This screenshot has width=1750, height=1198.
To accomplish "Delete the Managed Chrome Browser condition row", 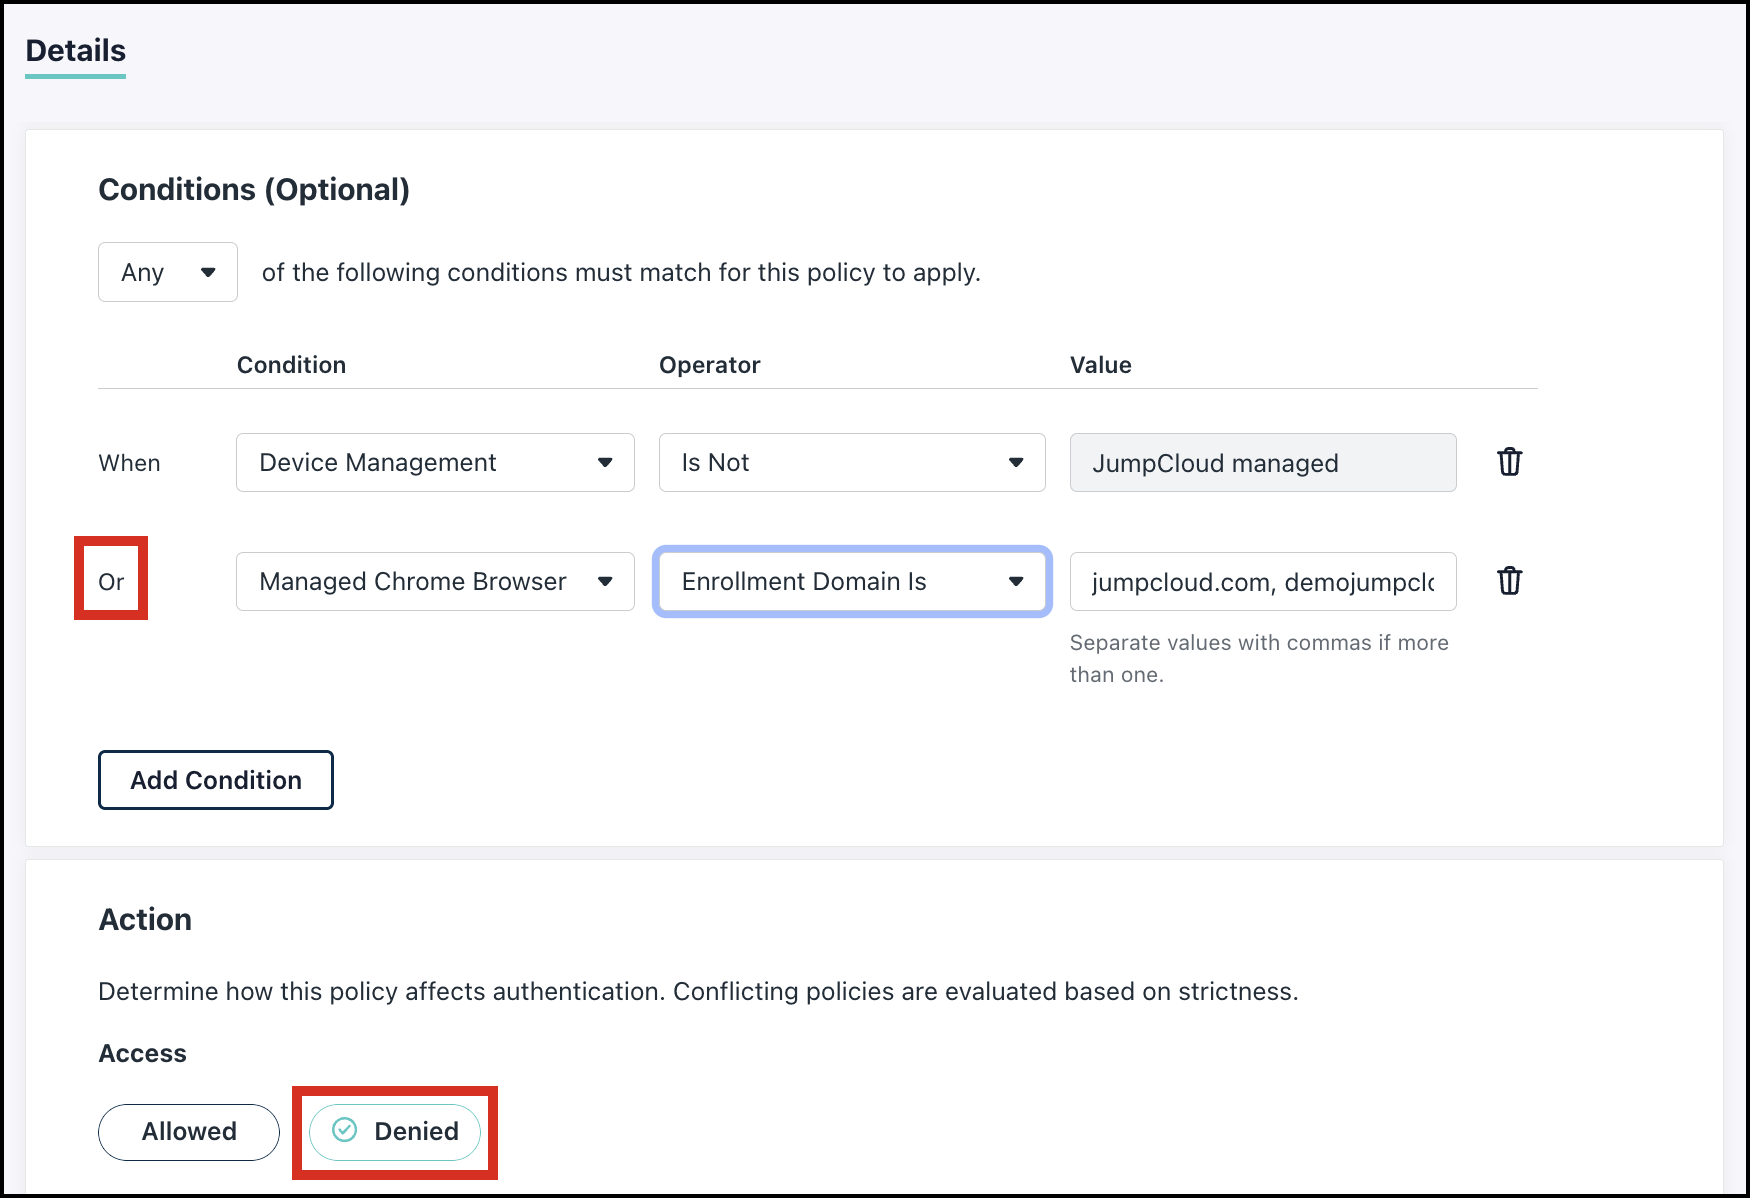I will [1509, 581].
